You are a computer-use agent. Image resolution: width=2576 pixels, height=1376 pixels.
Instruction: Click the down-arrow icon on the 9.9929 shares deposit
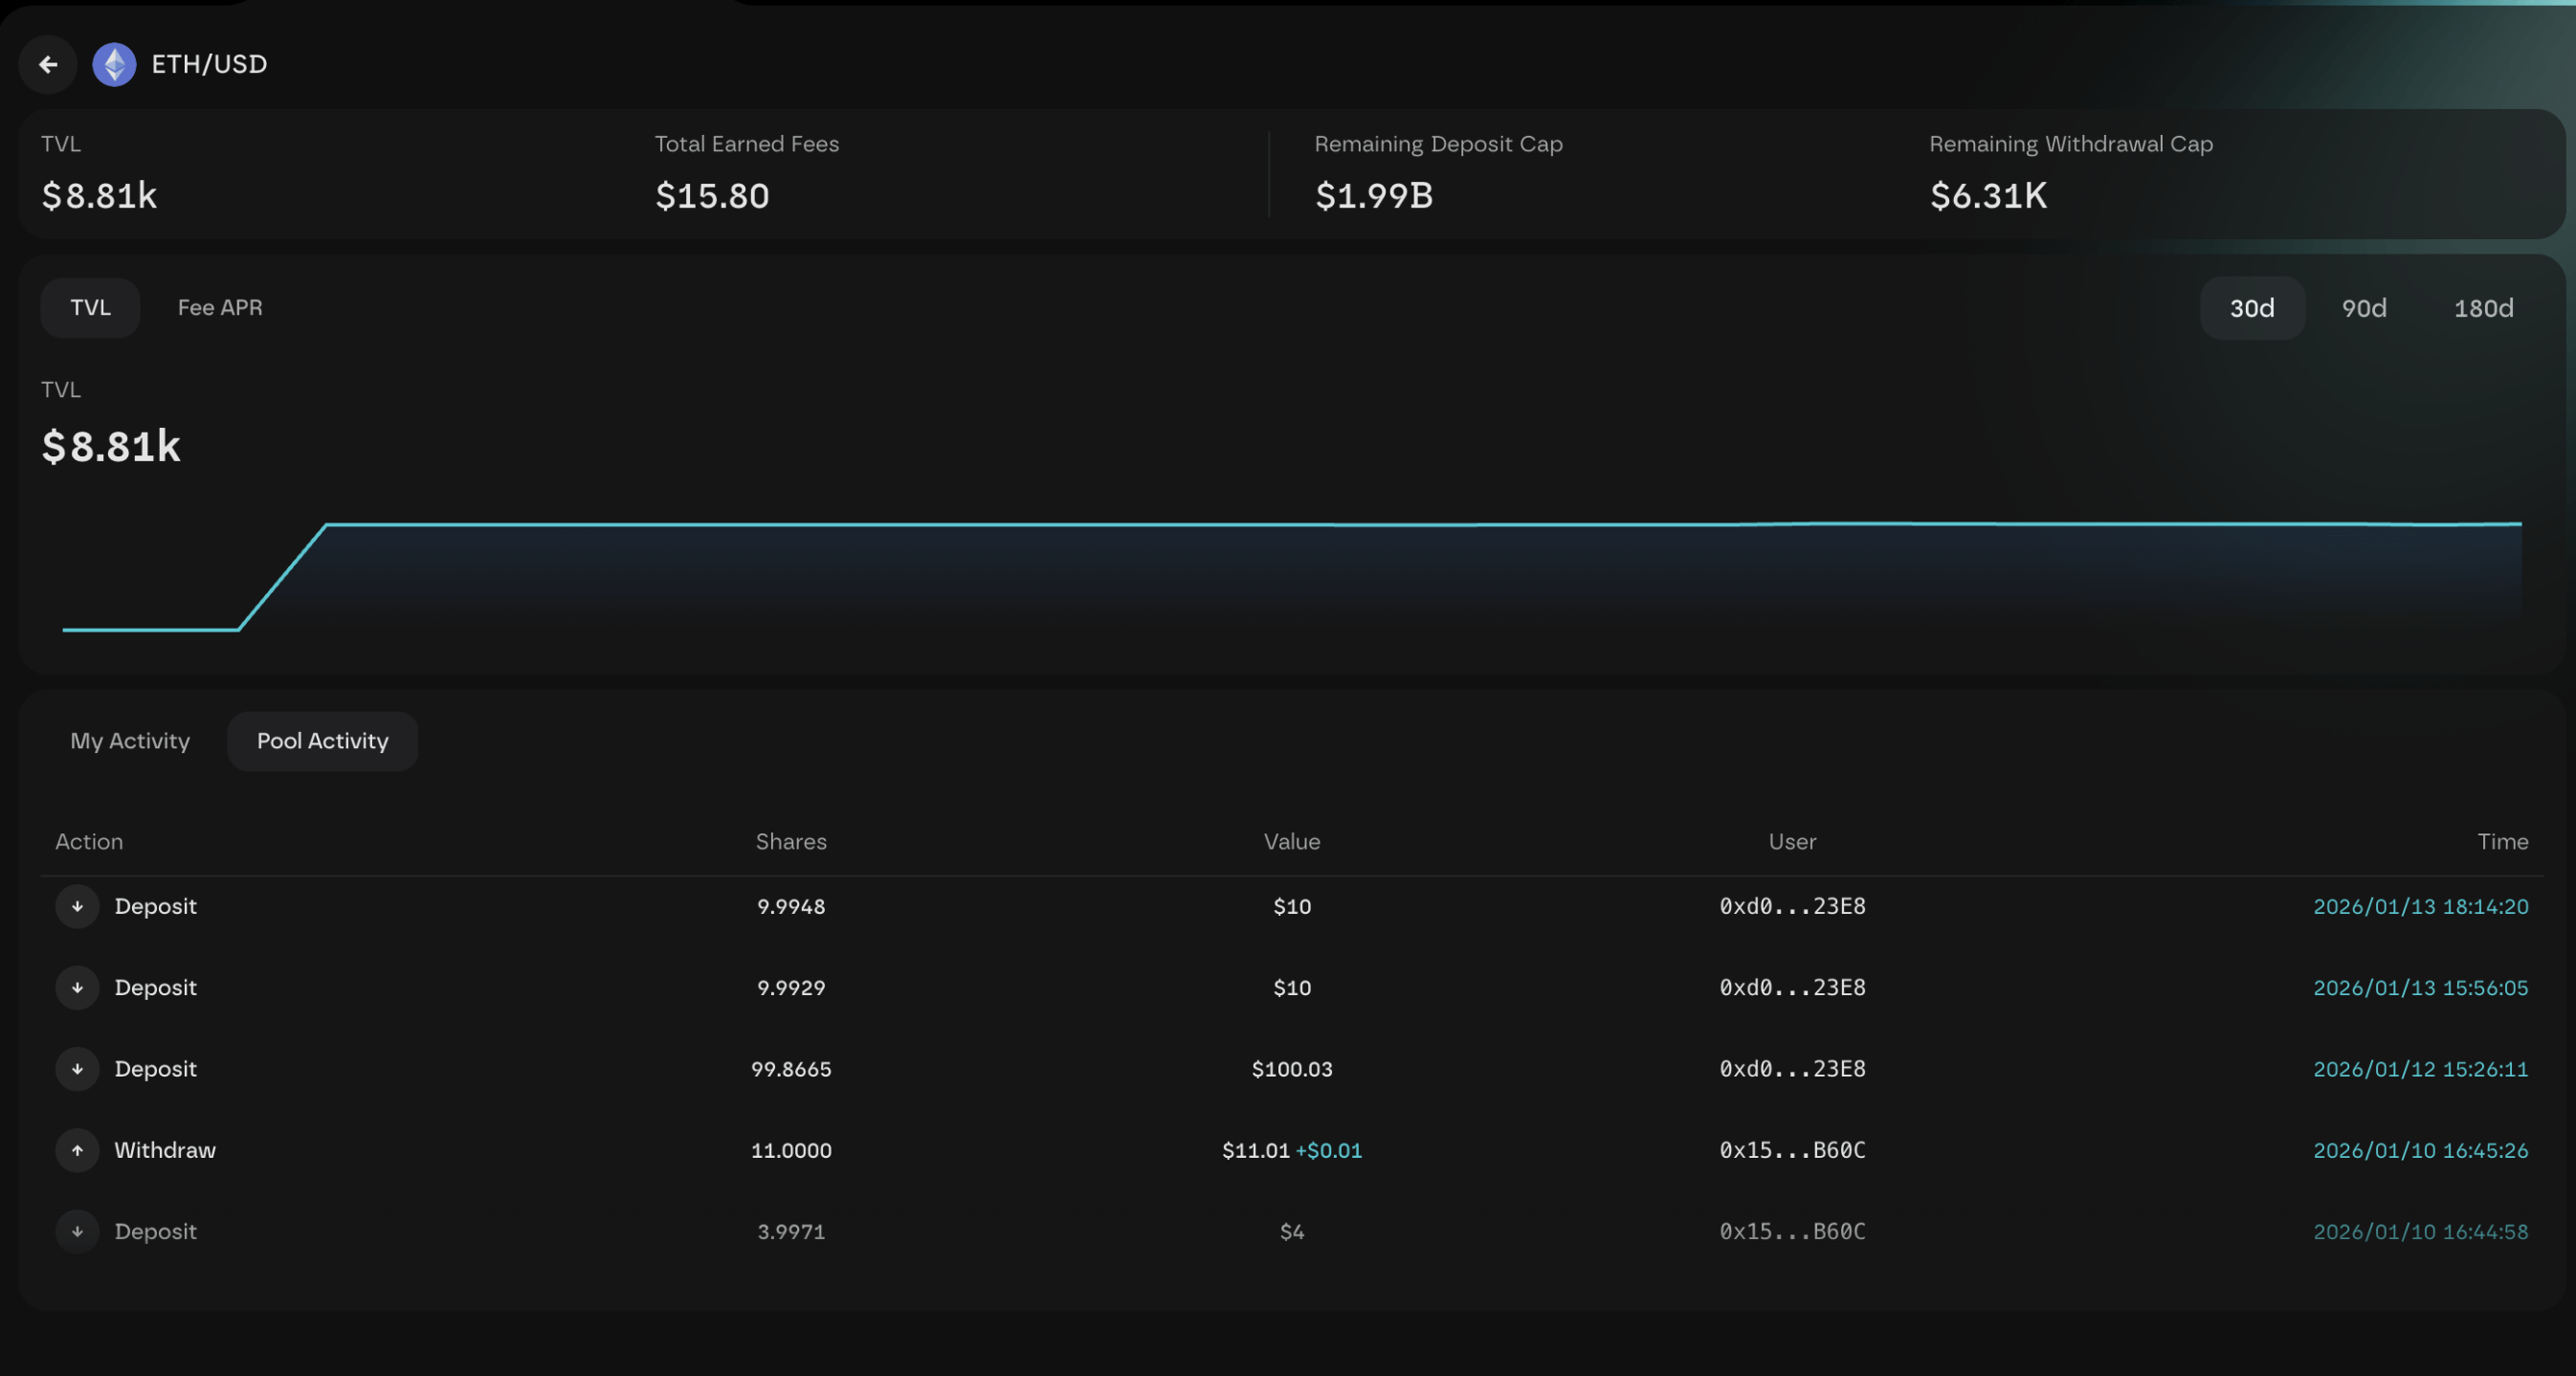coord(77,987)
